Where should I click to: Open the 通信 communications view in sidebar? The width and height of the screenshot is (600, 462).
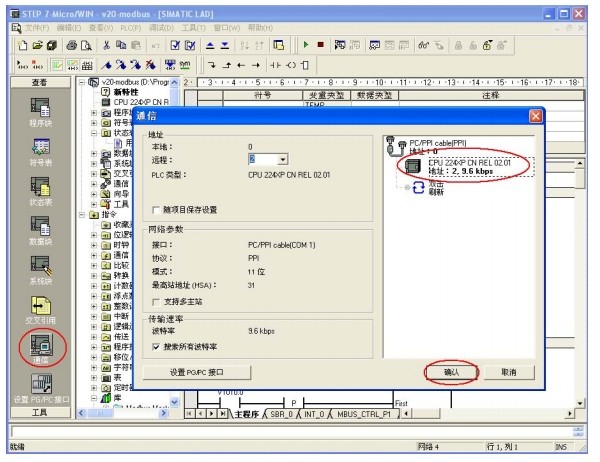[41, 348]
